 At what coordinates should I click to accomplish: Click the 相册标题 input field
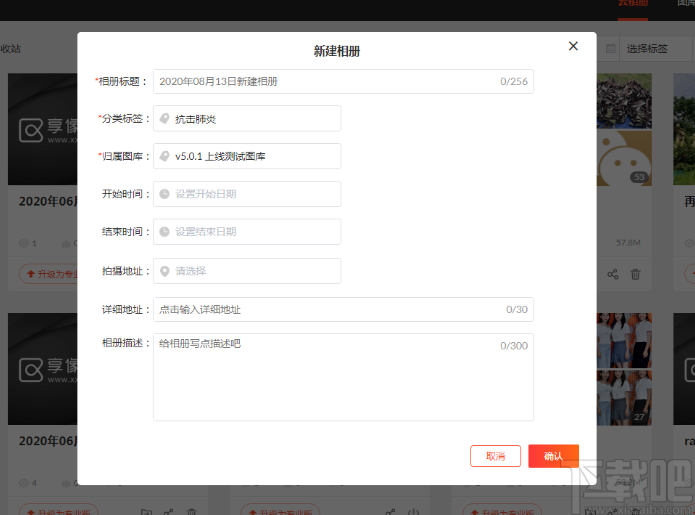point(343,82)
